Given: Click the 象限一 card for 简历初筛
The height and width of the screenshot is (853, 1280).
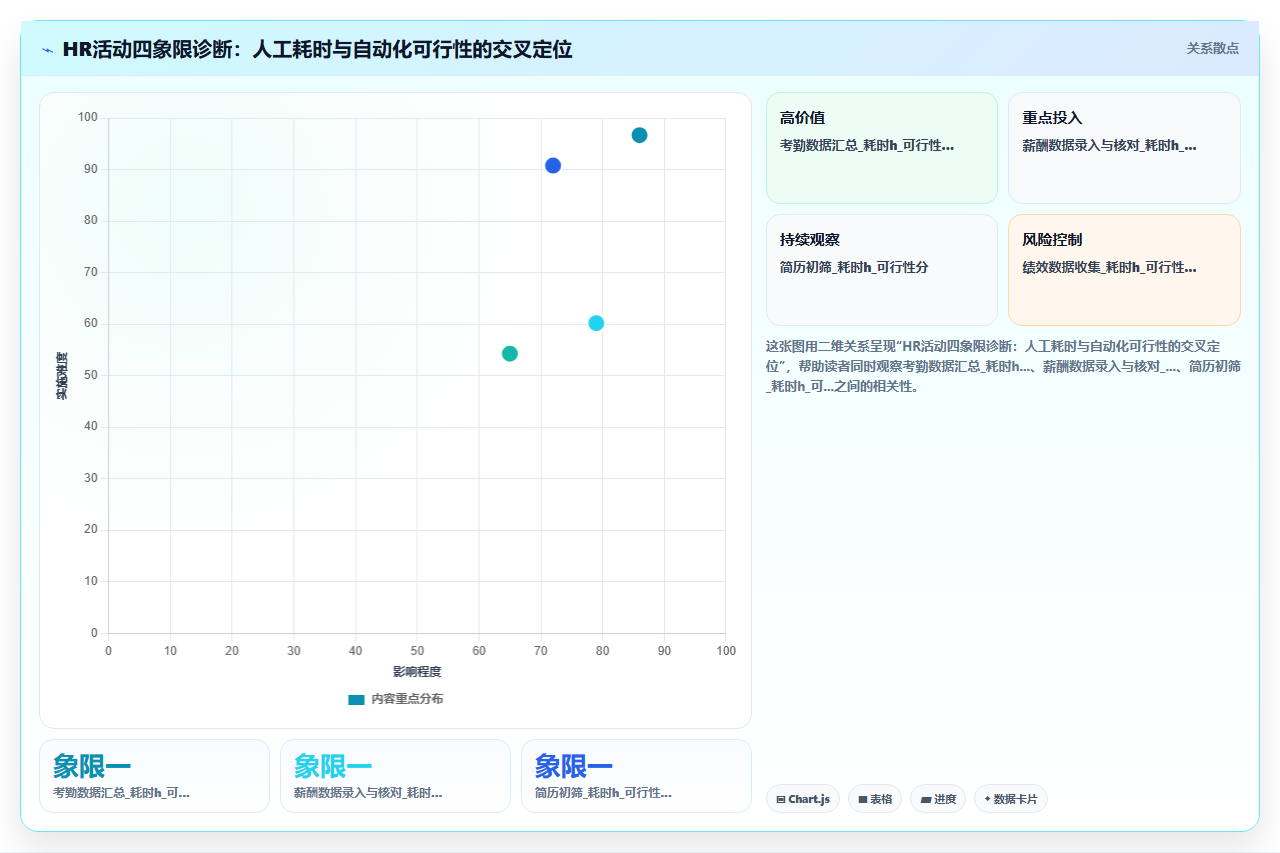Looking at the screenshot, I should point(636,776).
